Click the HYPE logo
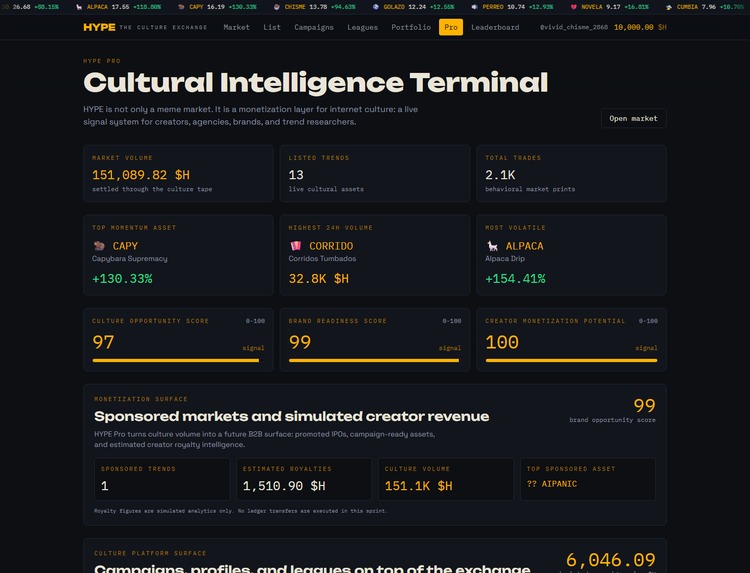 click(x=99, y=27)
